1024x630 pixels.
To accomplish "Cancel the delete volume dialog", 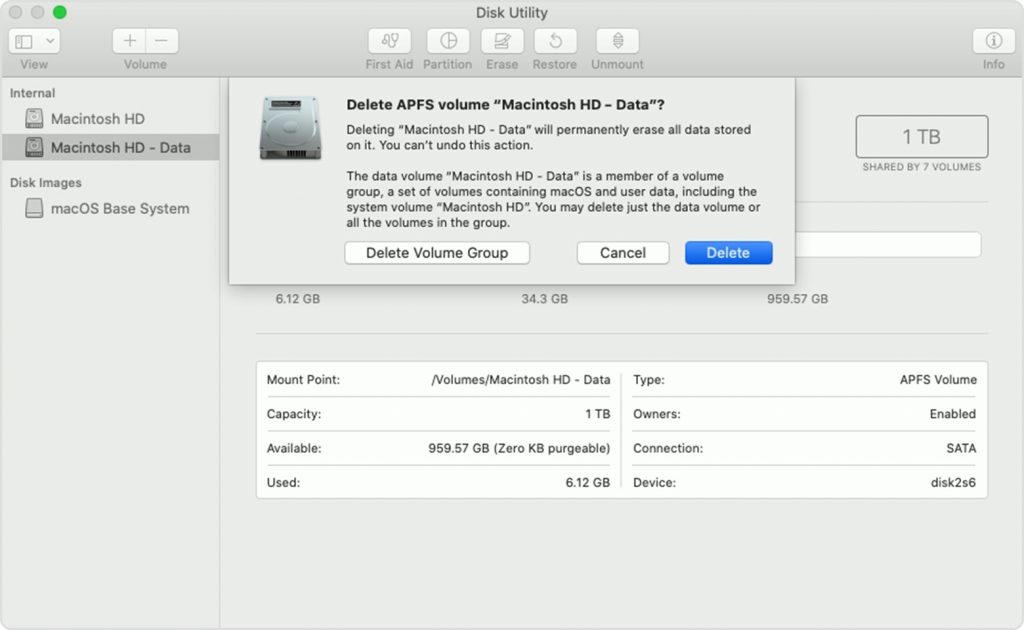I will pyautogui.click(x=623, y=253).
